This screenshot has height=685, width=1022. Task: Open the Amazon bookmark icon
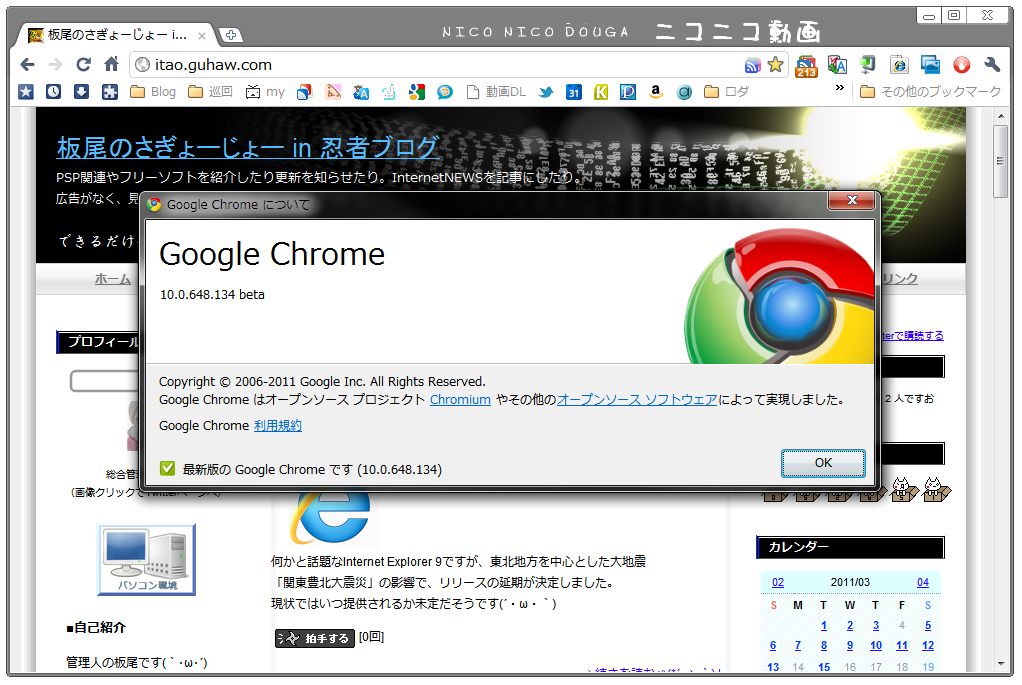656,93
